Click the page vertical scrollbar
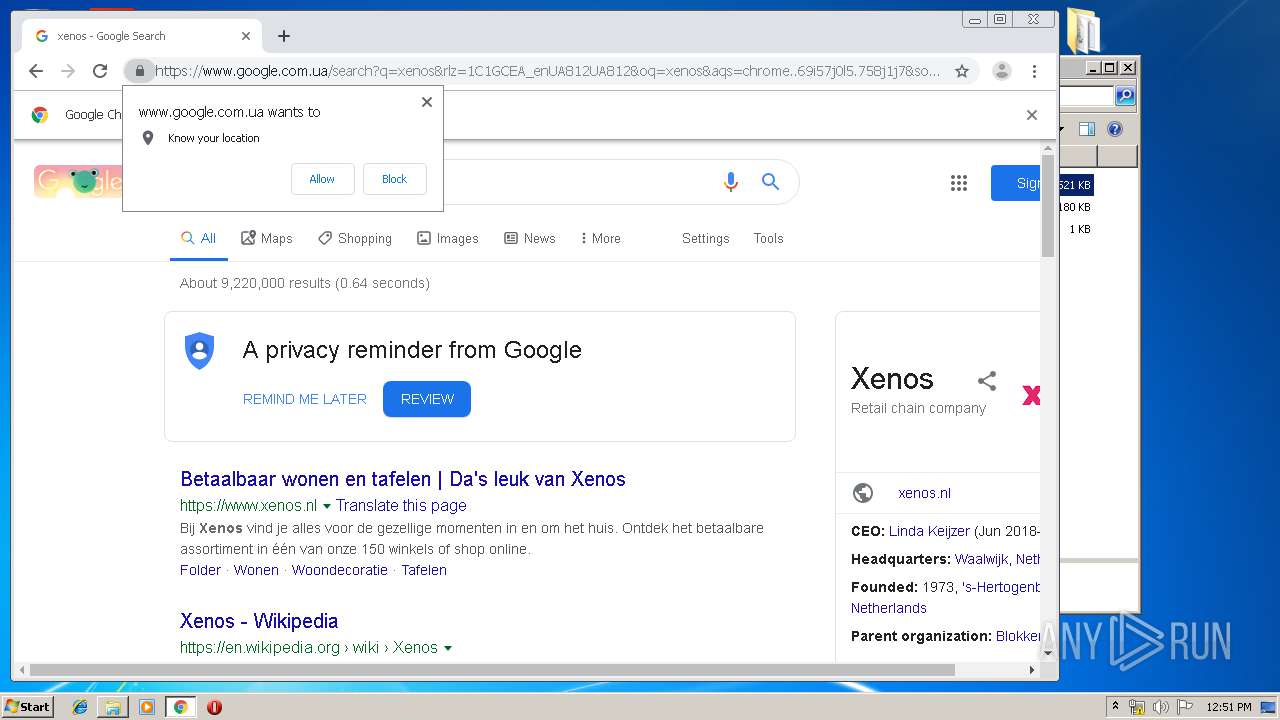The height and width of the screenshot is (720, 1280). [x=1048, y=206]
